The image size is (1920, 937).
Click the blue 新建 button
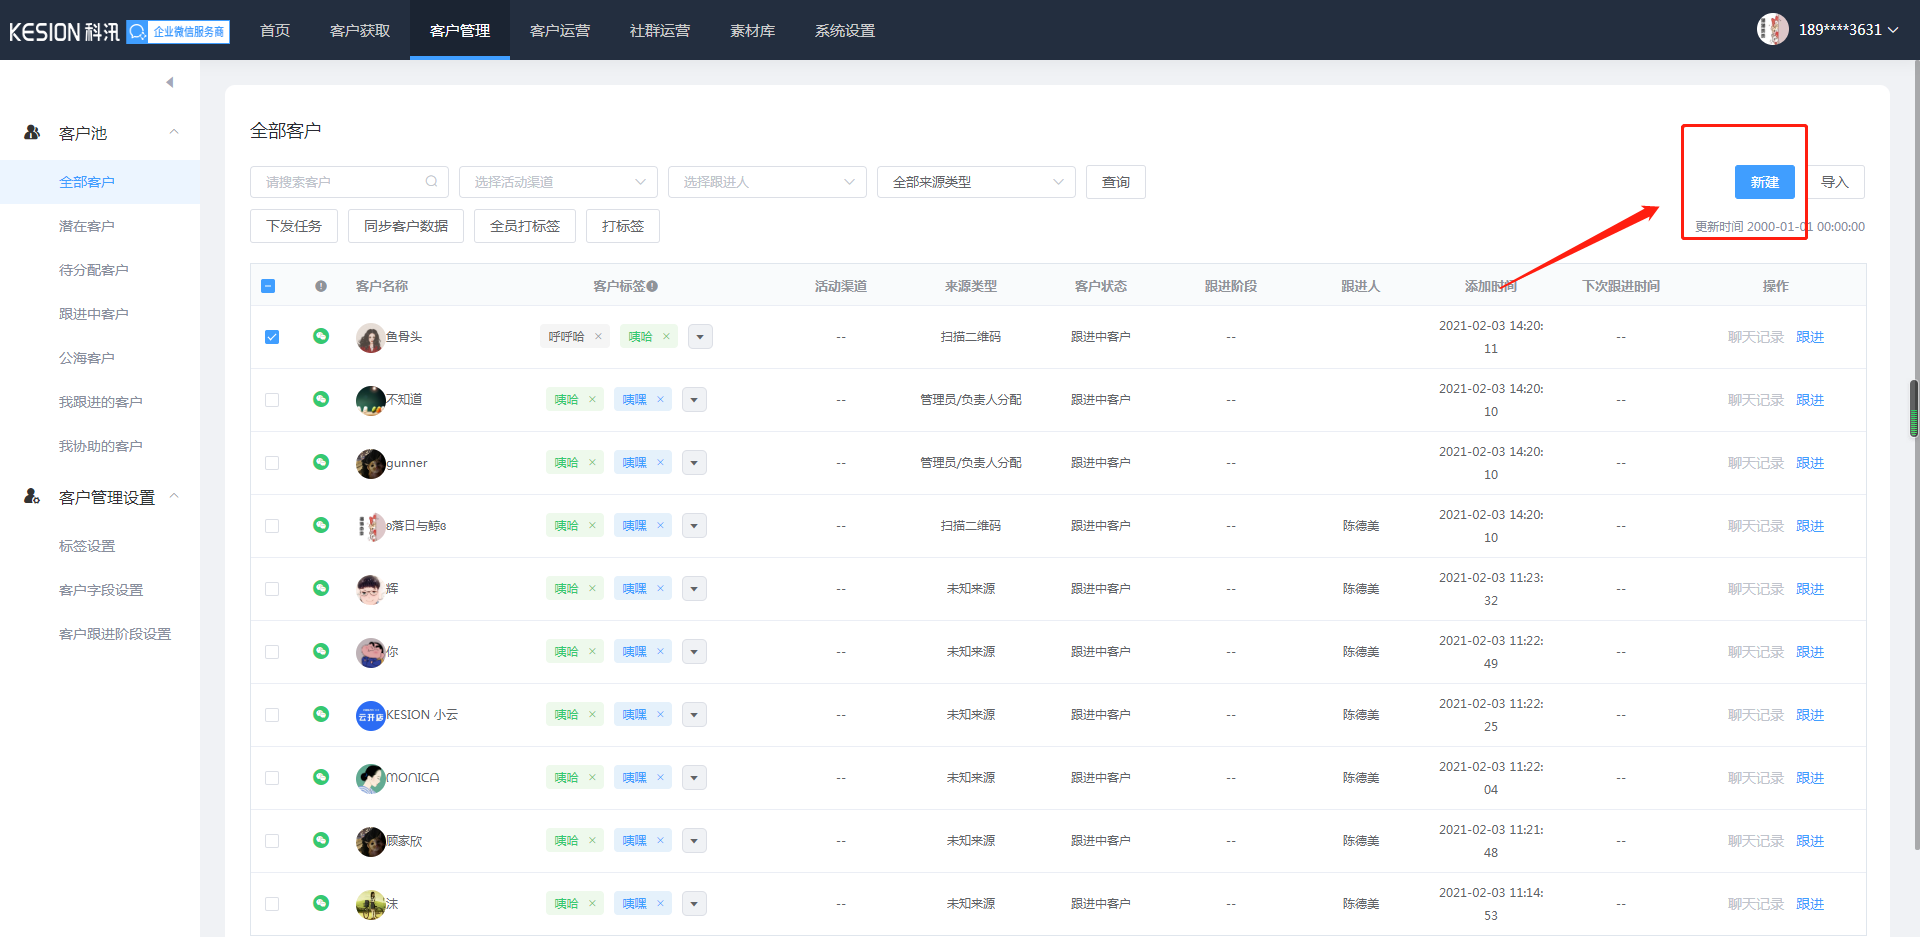coord(1764,182)
